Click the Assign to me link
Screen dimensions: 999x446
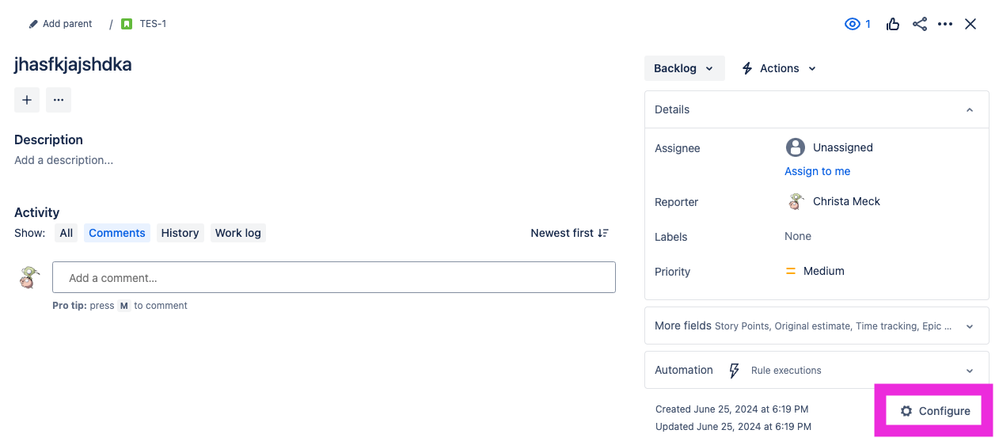(817, 171)
